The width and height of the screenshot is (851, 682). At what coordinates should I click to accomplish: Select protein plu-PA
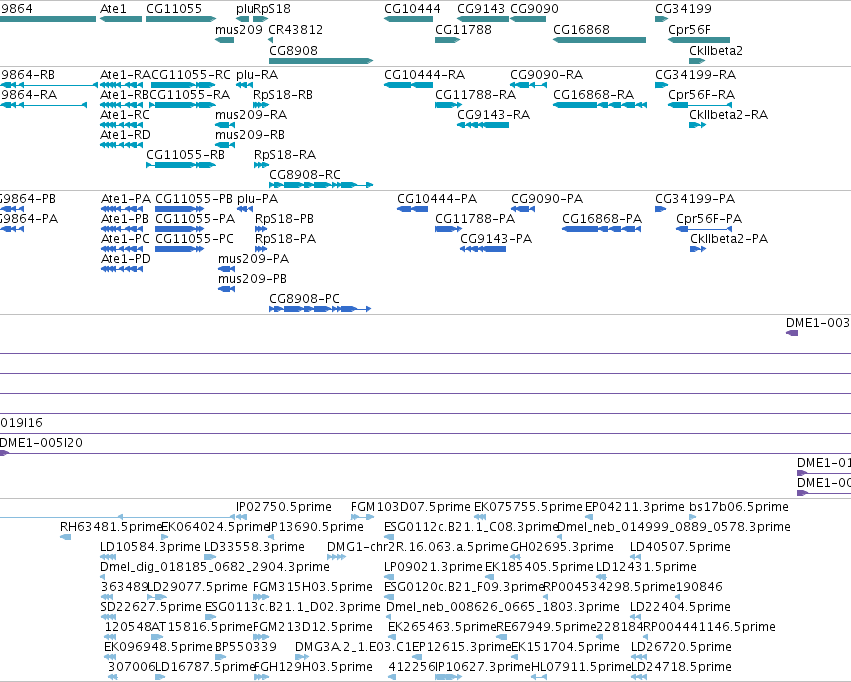tap(257, 199)
